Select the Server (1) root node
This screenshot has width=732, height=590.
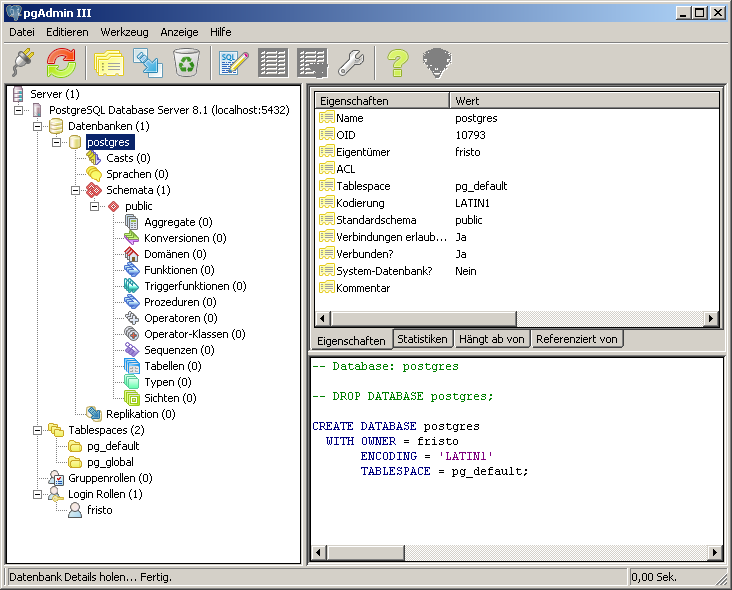55,94
